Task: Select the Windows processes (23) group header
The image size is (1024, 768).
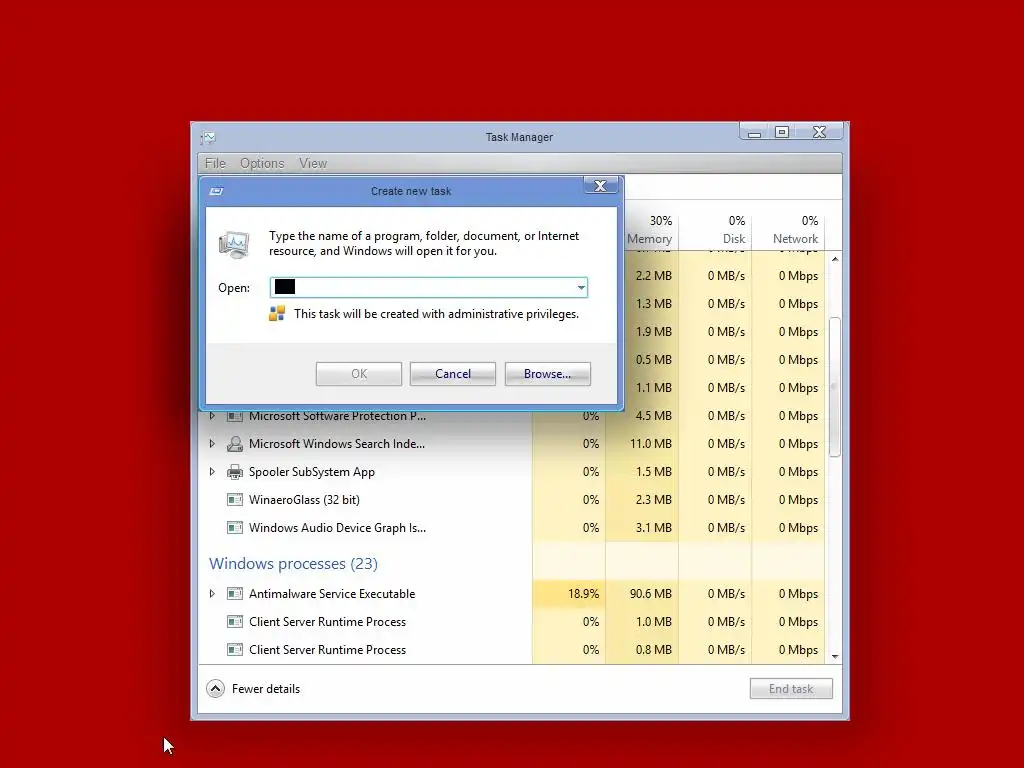Action: [293, 564]
